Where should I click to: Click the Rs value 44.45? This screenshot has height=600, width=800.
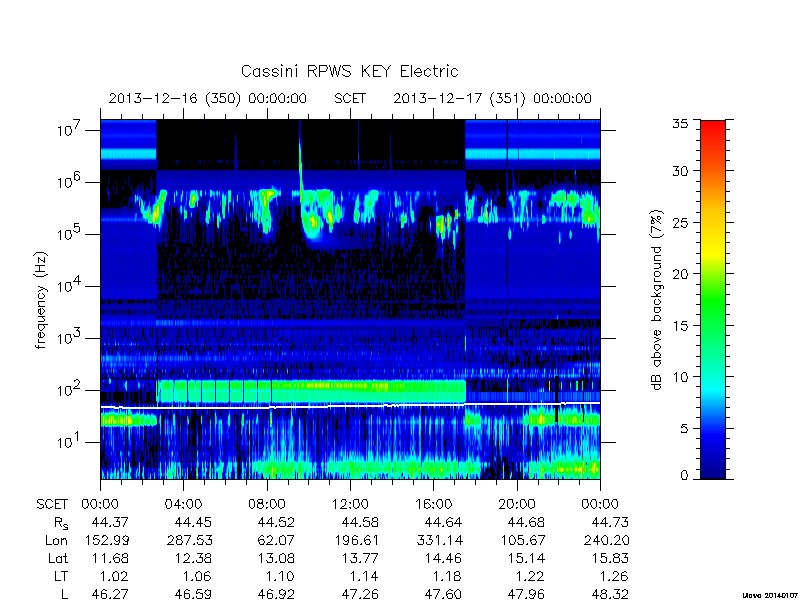pyautogui.click(x=193, y=522)
